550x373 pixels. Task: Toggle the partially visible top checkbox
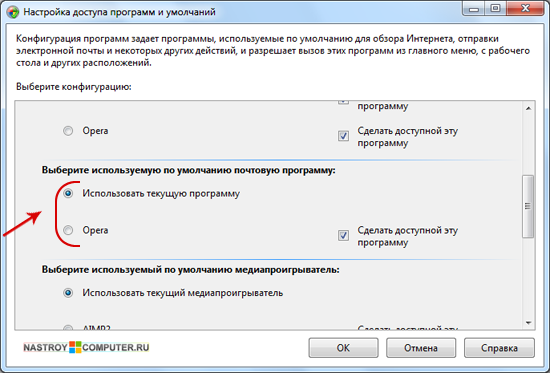coord(343,102)
